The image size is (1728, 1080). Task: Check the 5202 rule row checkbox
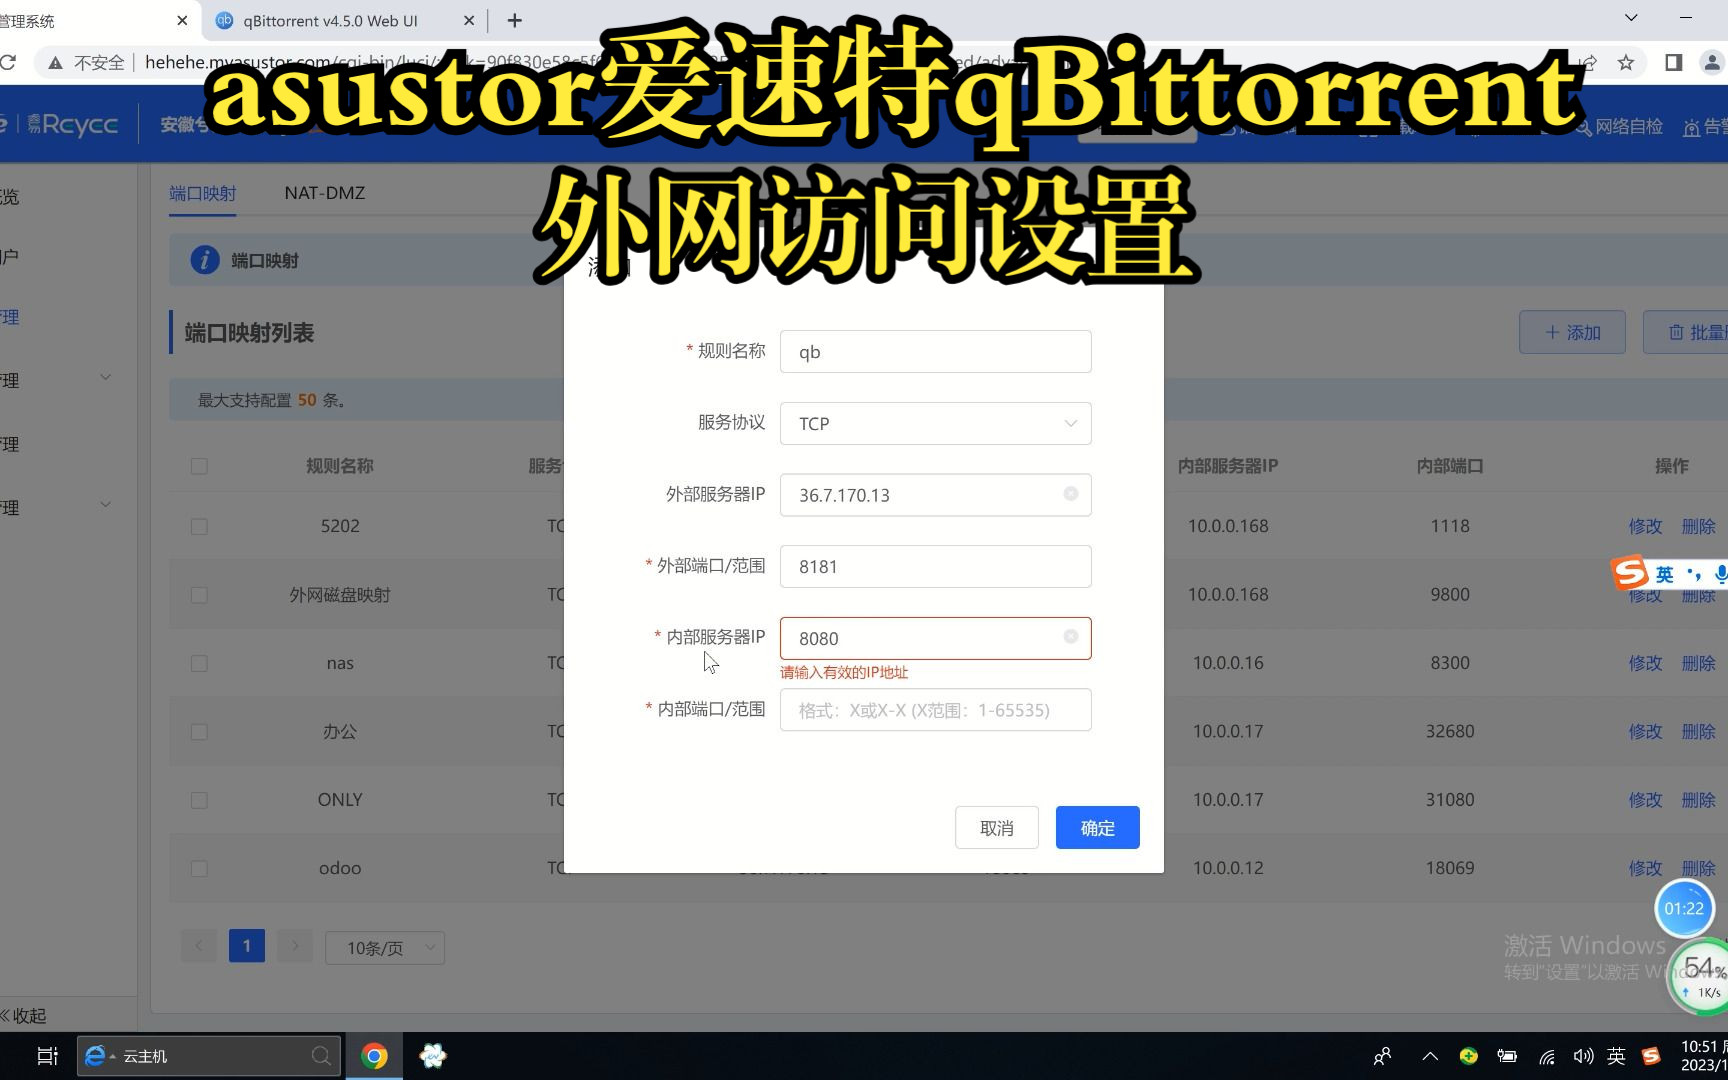tap(199, 526)
